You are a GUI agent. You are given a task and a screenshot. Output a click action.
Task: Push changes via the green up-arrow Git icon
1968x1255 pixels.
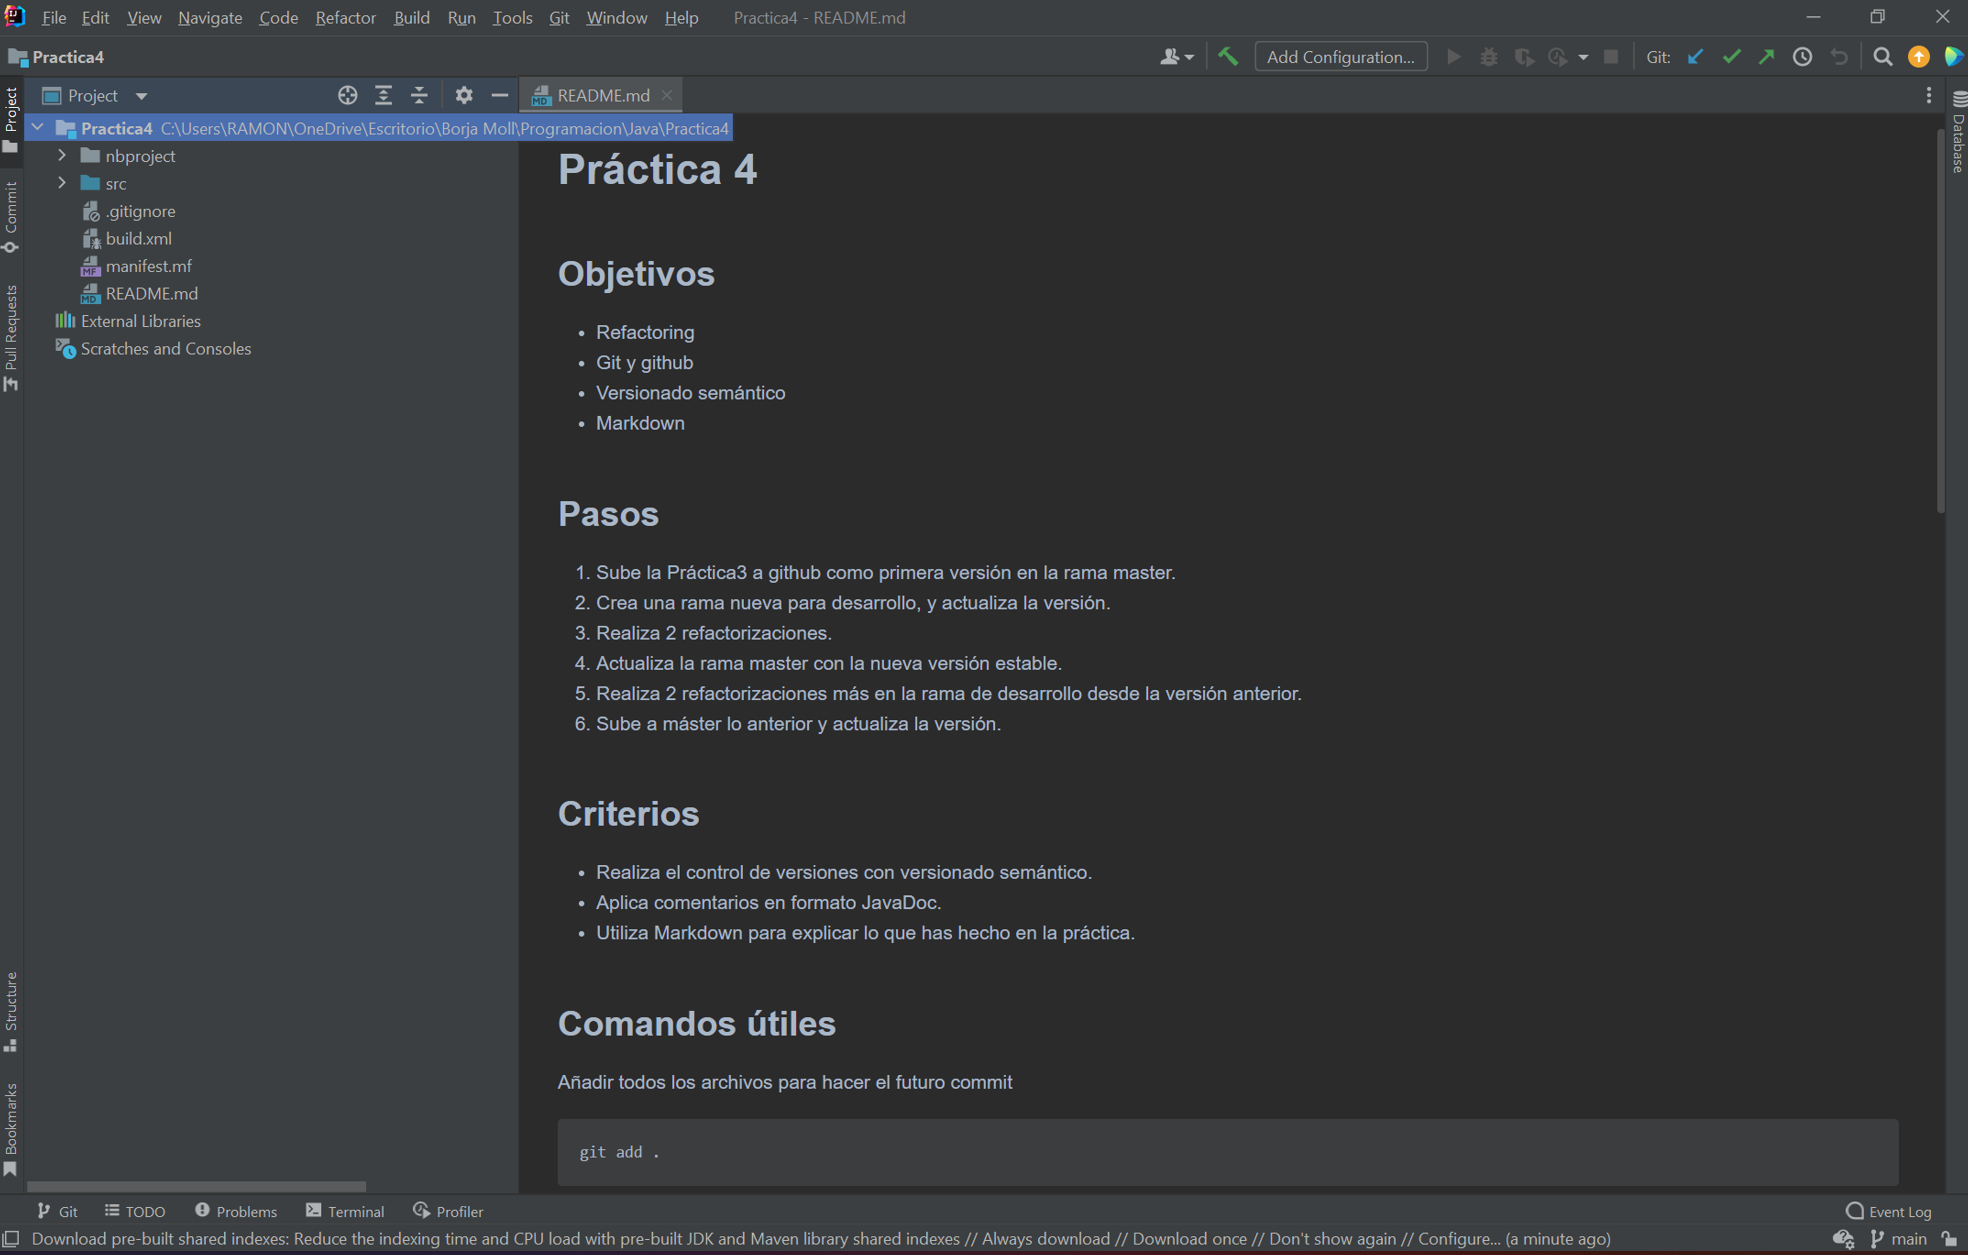pos(1766,57)
